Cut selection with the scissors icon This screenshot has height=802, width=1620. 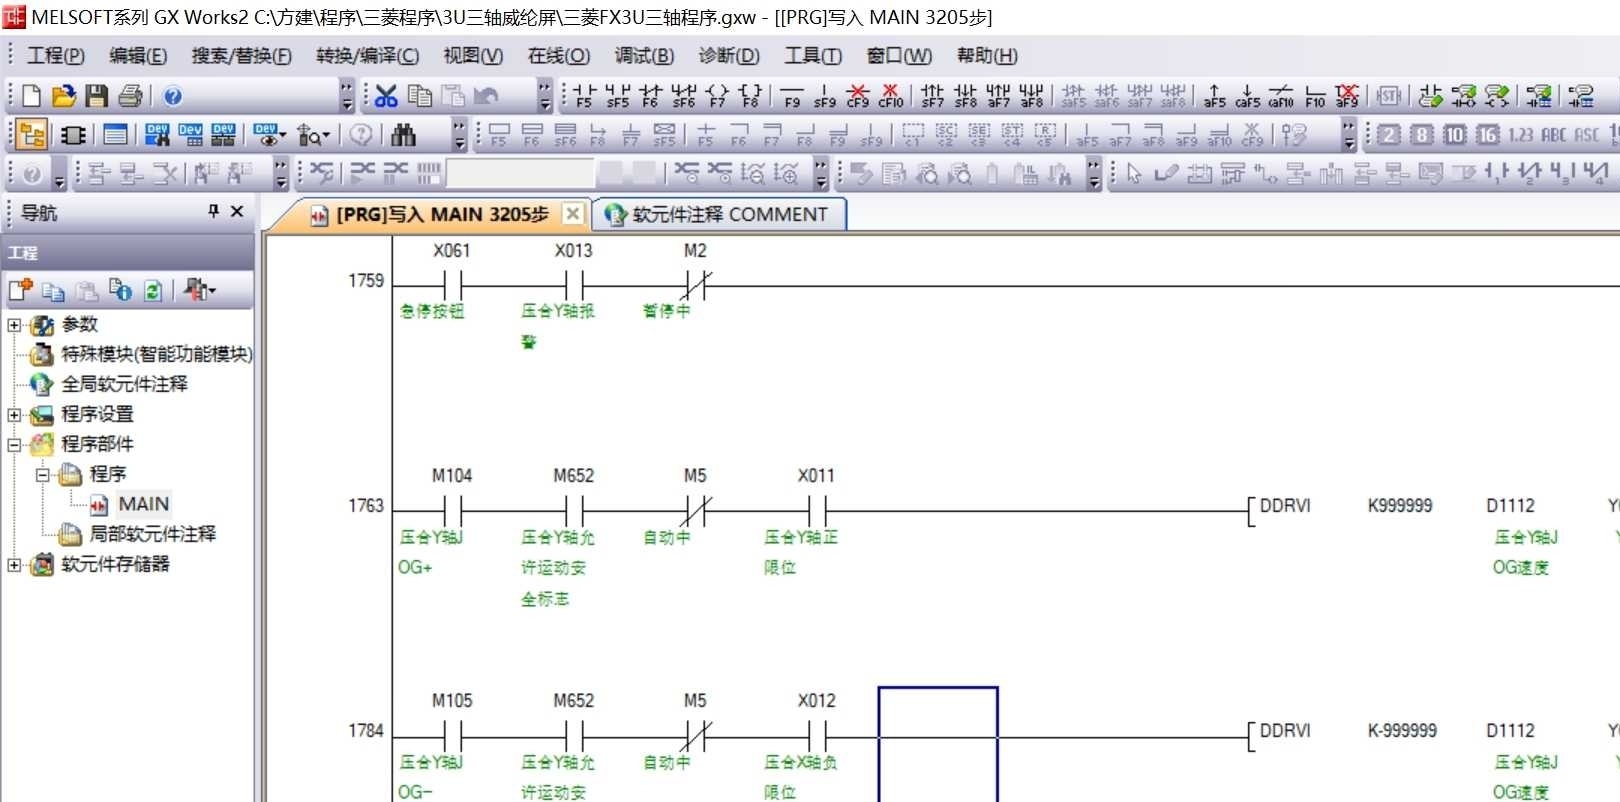pyautogui.click(x=386, y=96)
